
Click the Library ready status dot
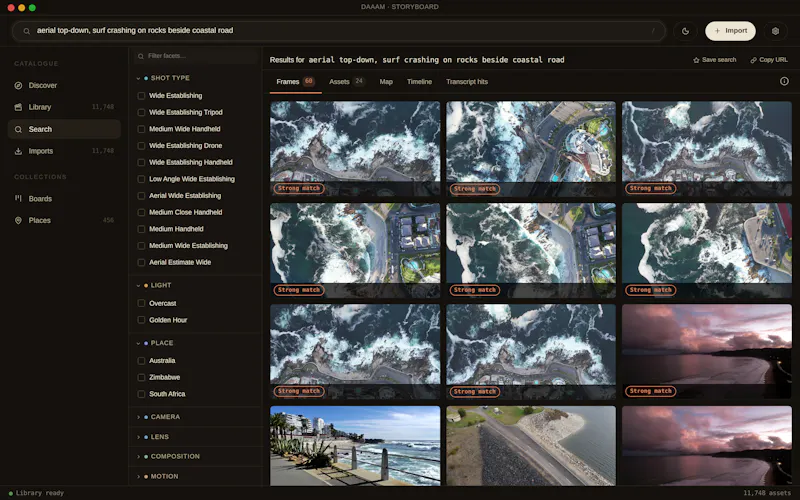(x=11, y=493)
